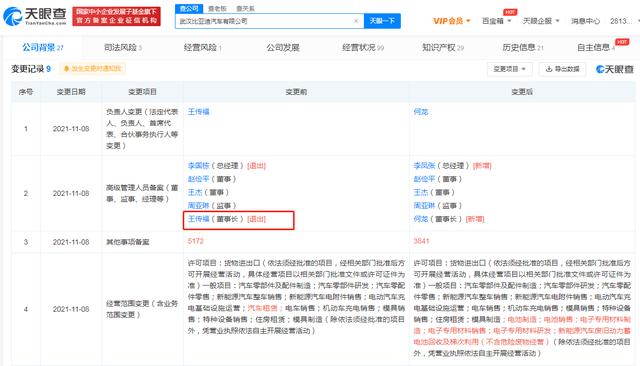
Task: Open 周亚琳 (监事) link in 变更后 column
Action: point(424,205)
